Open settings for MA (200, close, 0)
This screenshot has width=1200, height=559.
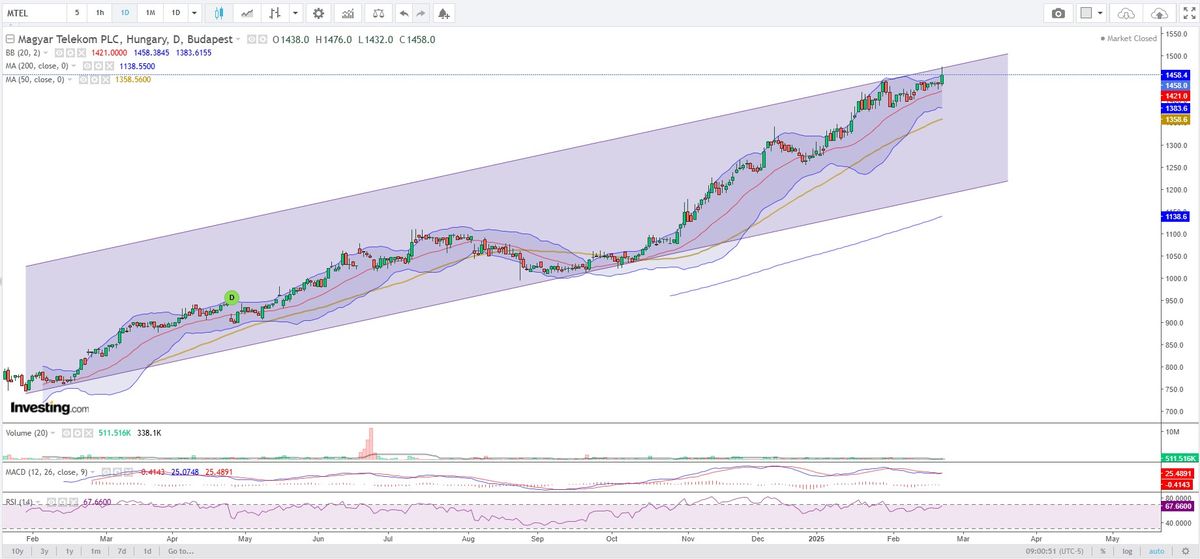pyautogui.click(x=98, y=66)
